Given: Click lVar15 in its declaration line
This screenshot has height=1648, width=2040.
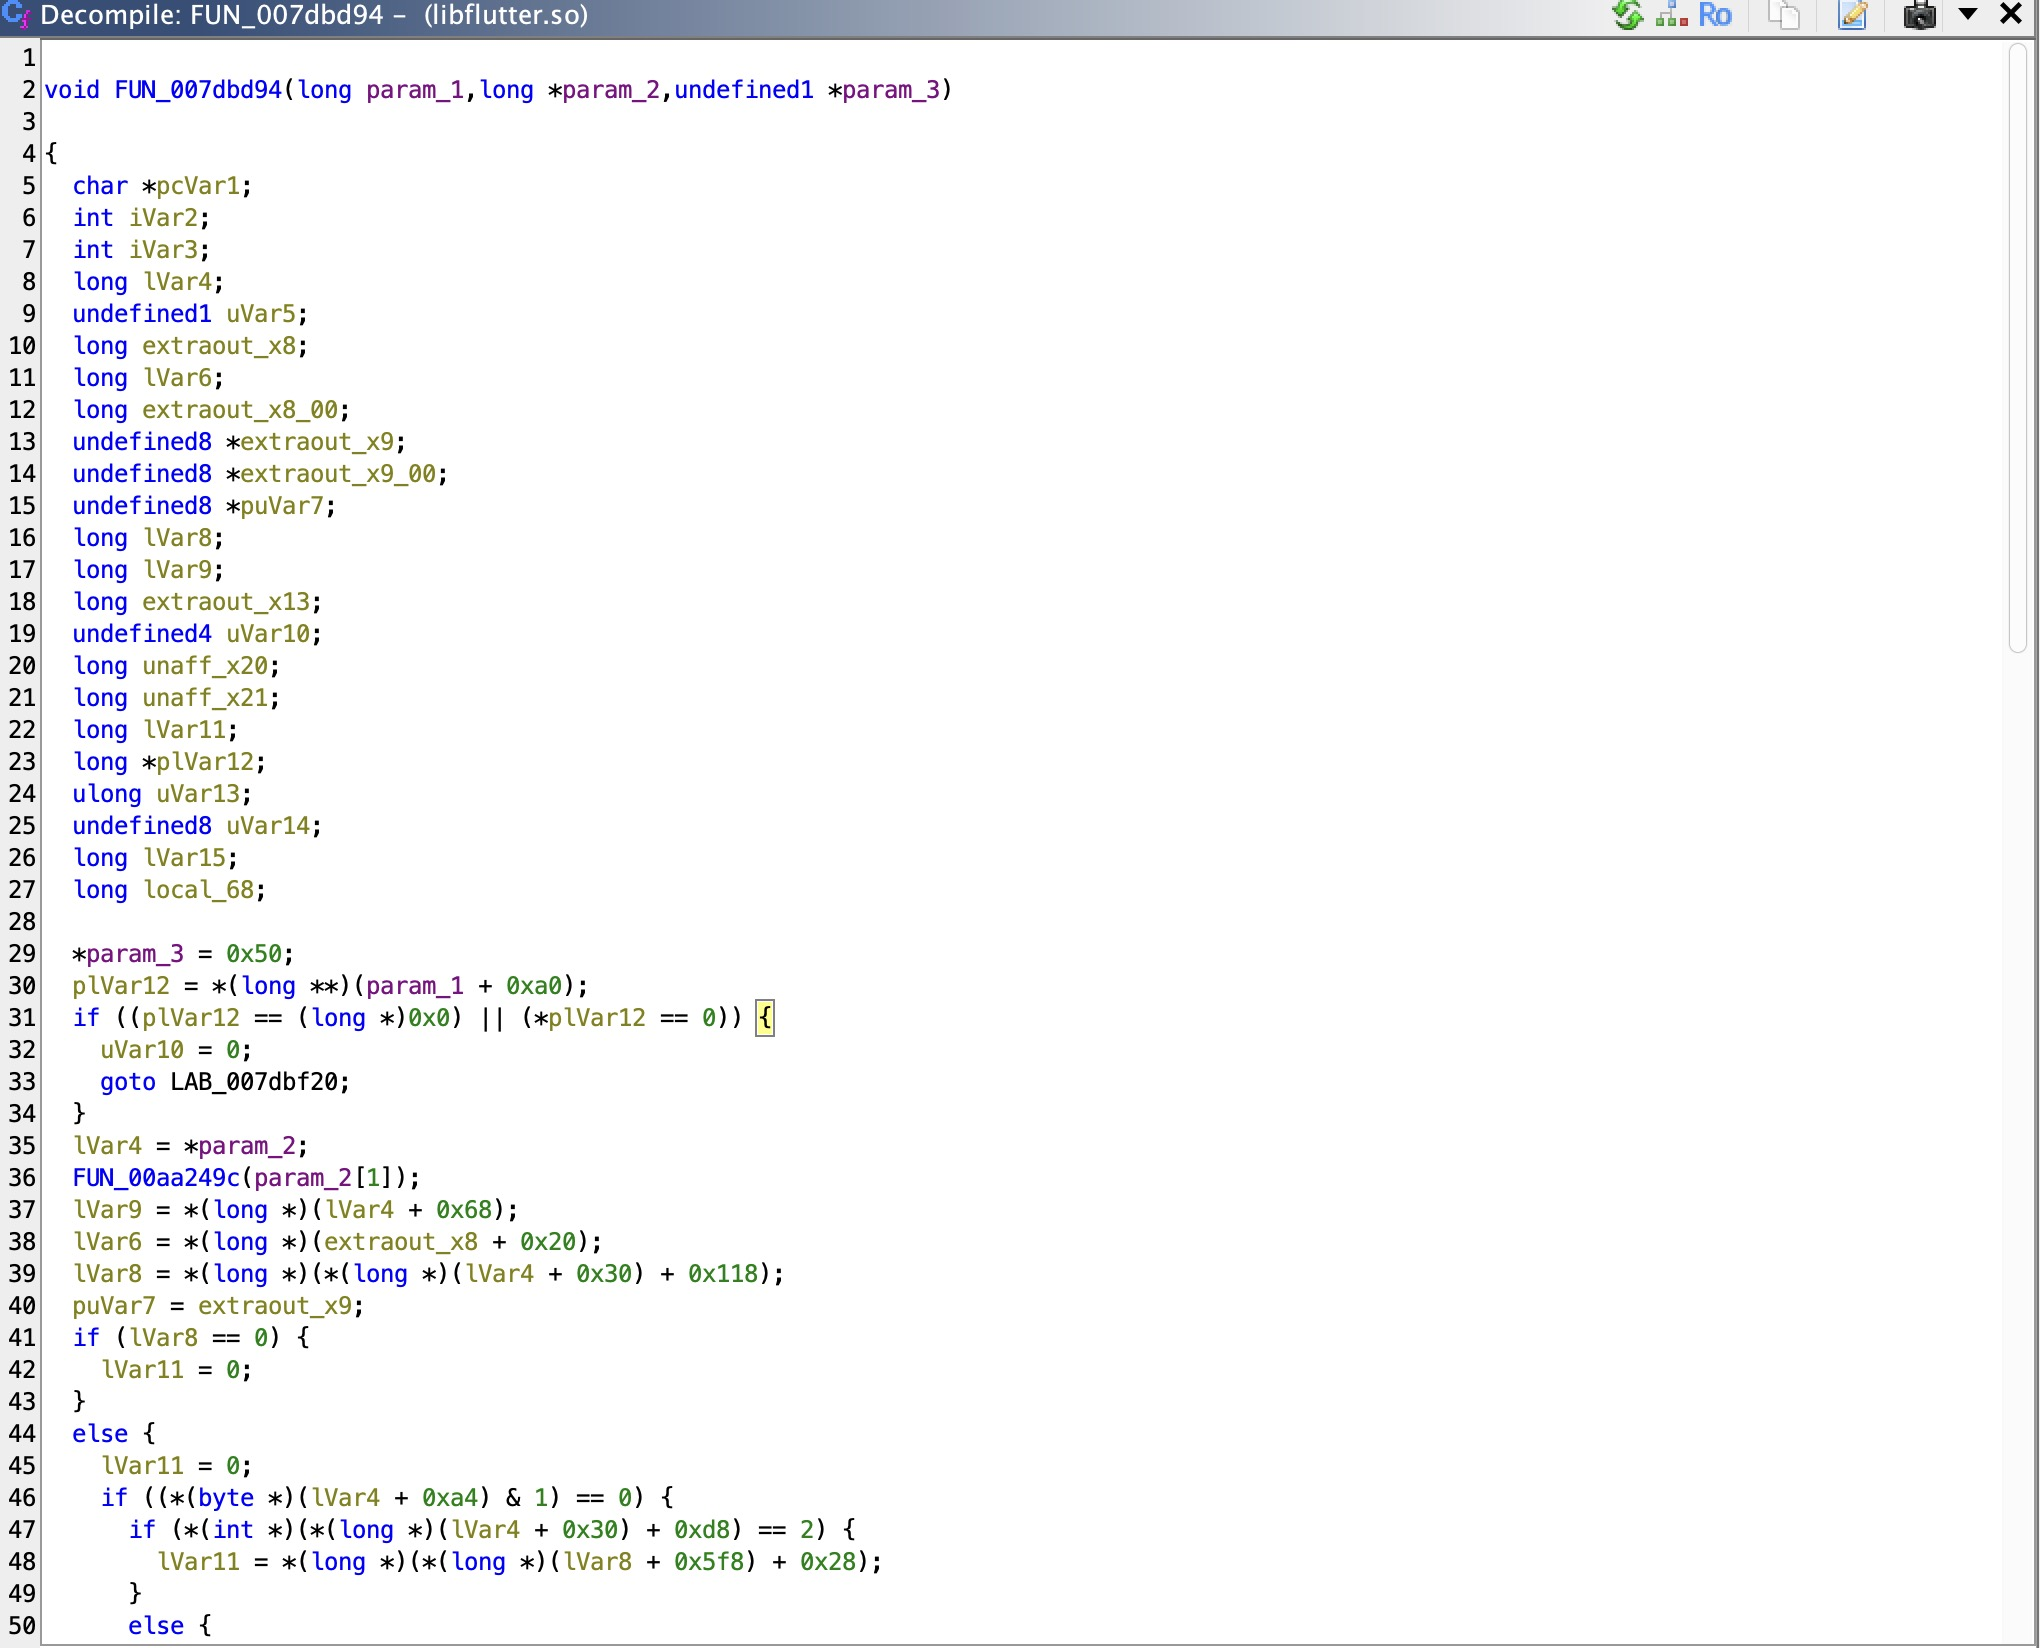Looking at the screenshot, I should tap(184, 858).
